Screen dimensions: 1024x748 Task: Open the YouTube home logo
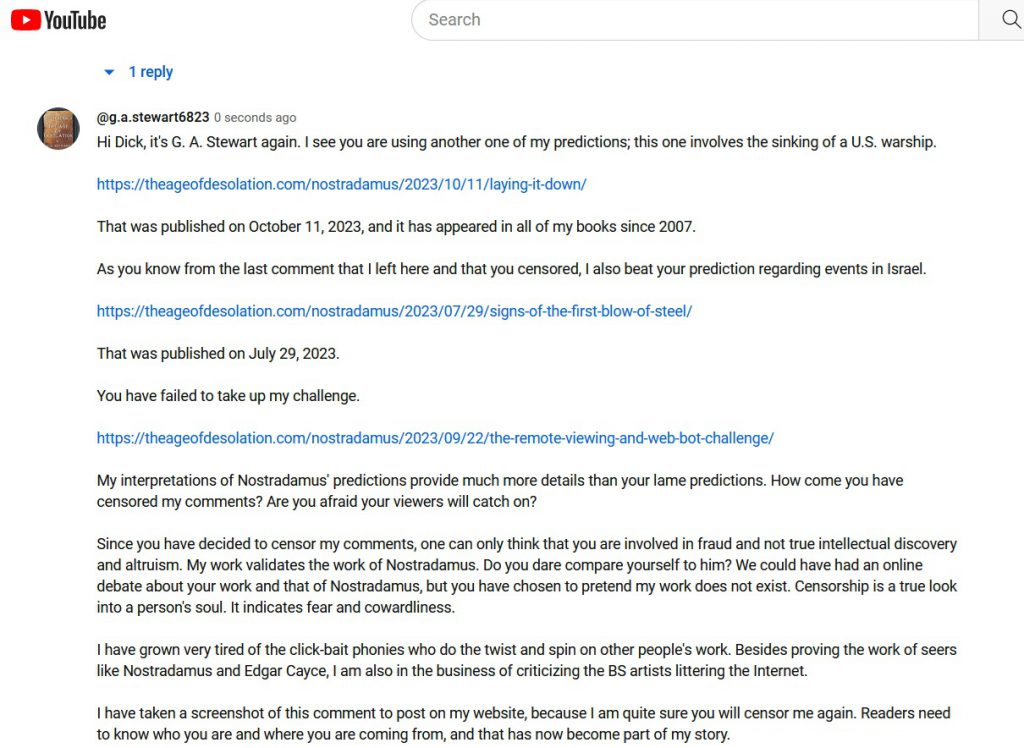(58, 20)
